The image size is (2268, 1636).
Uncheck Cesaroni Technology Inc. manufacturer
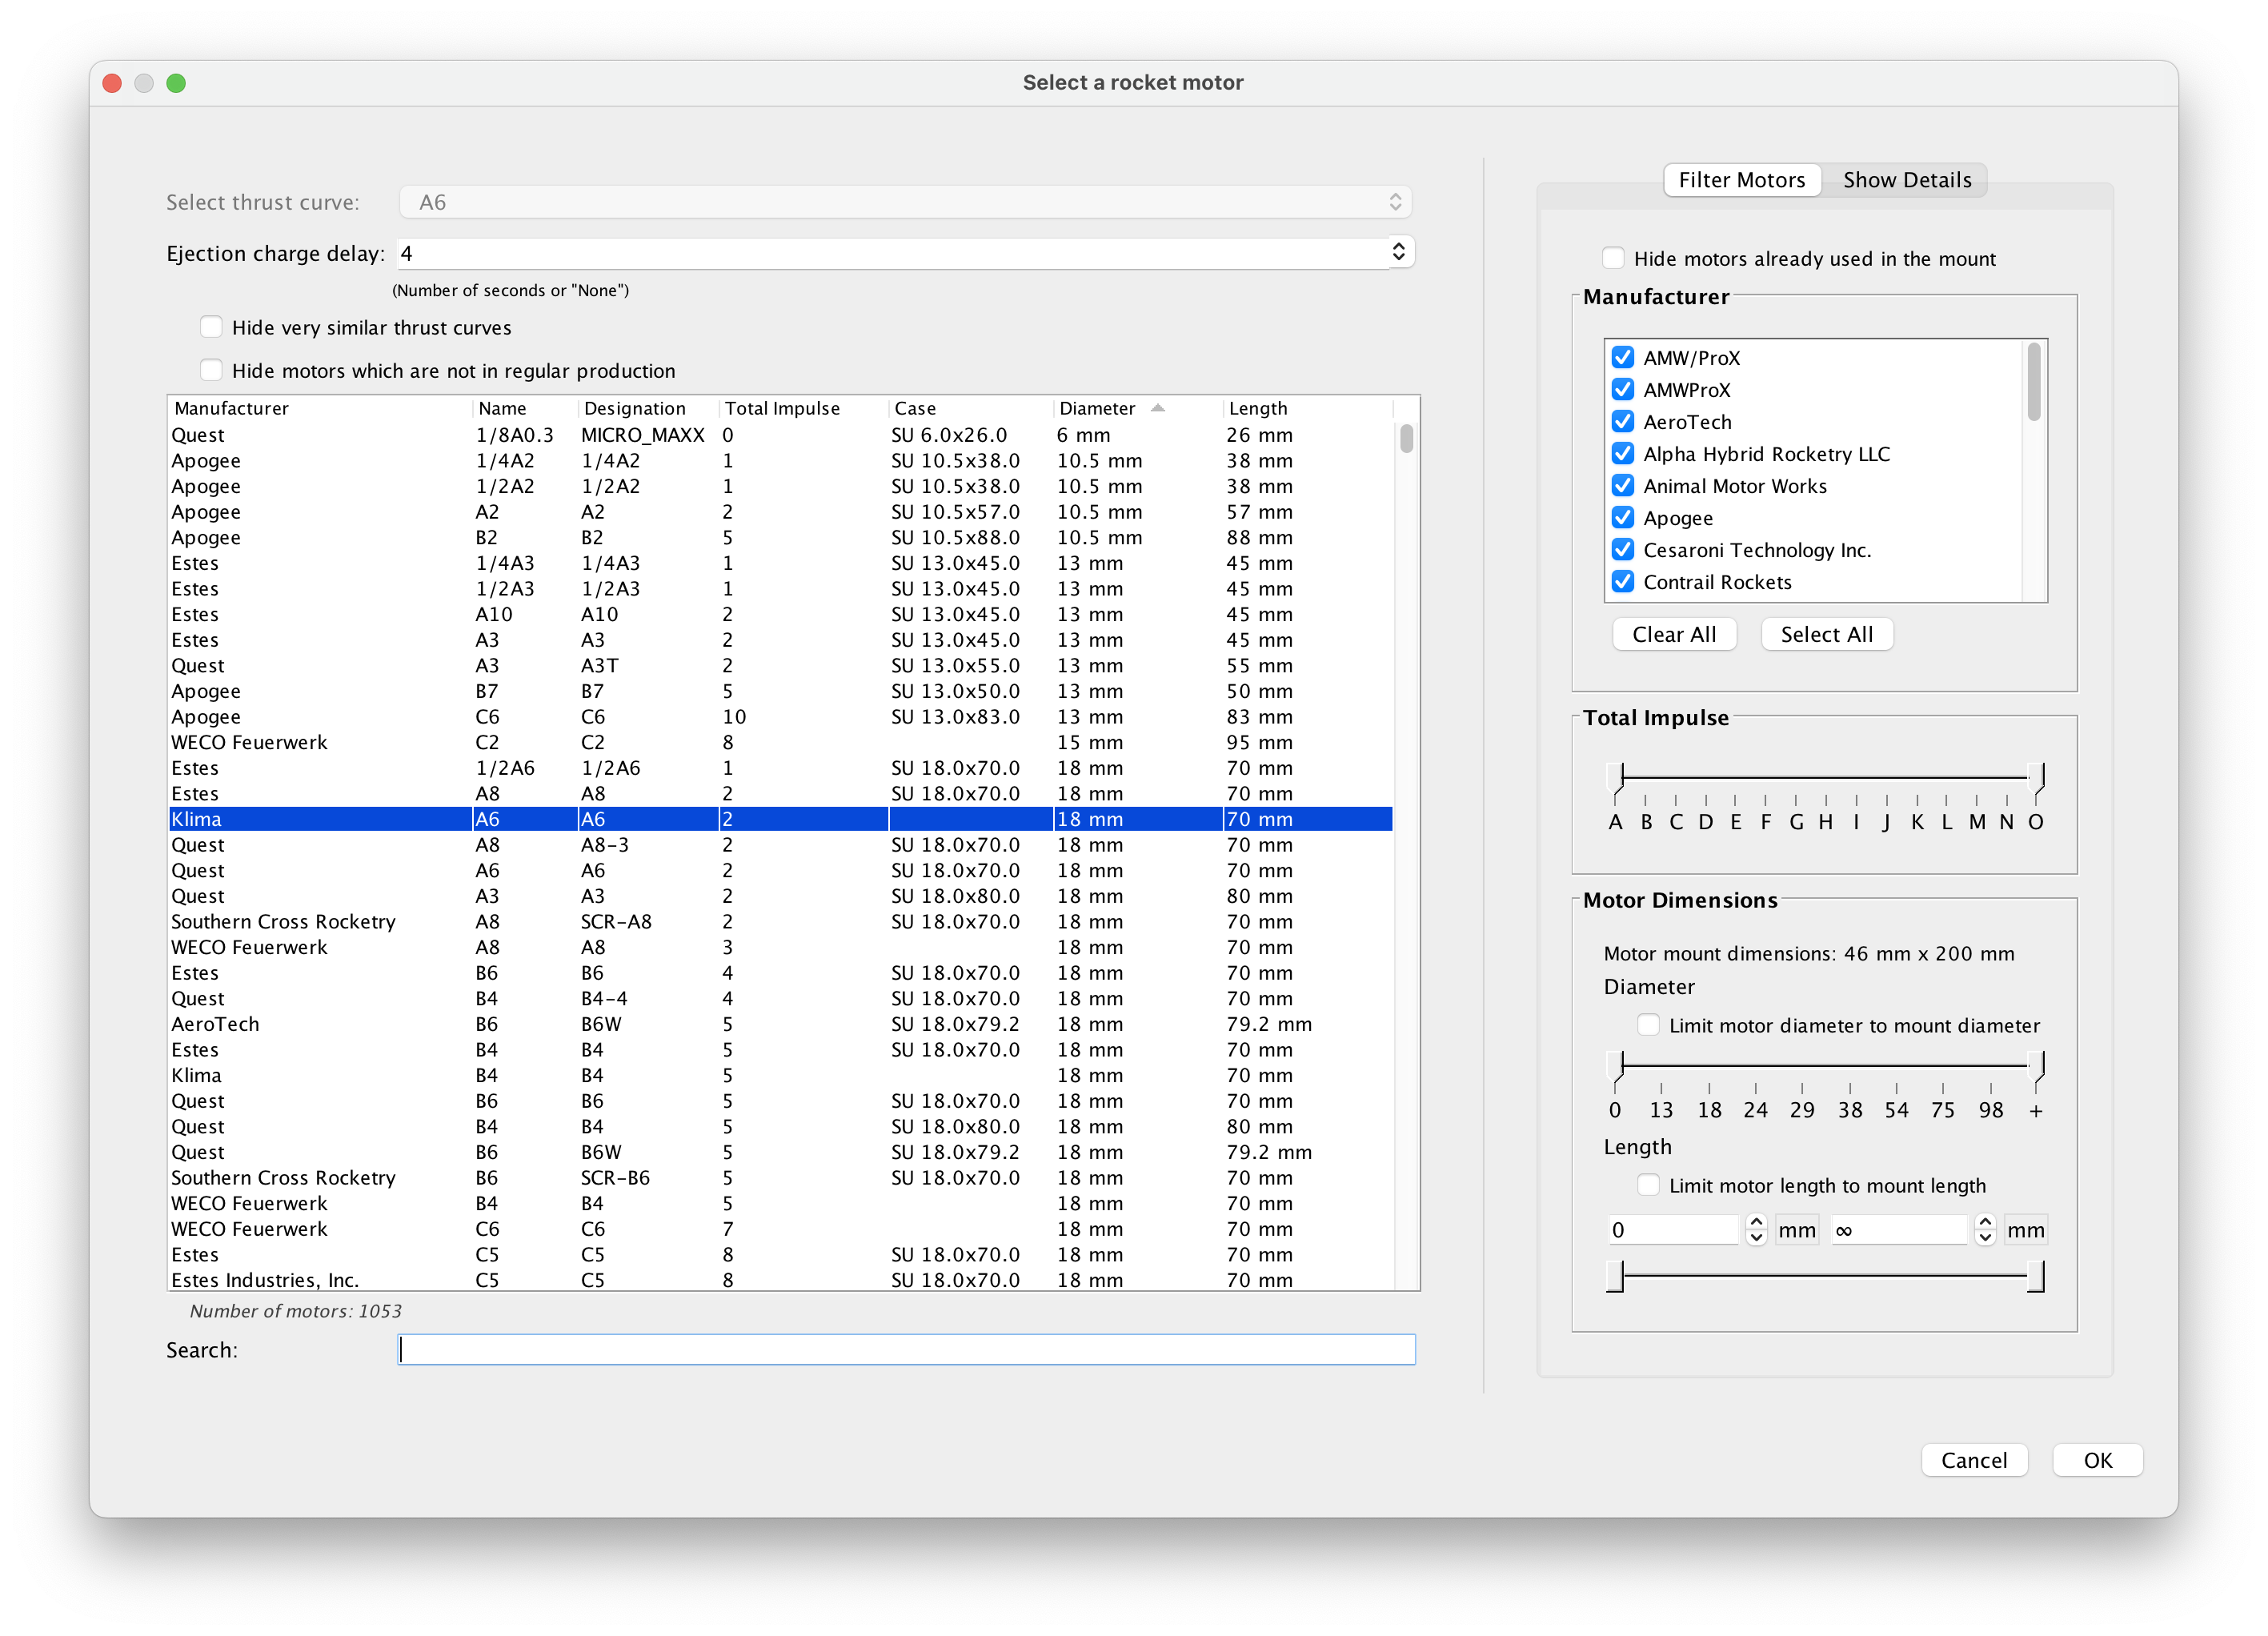1622,549
